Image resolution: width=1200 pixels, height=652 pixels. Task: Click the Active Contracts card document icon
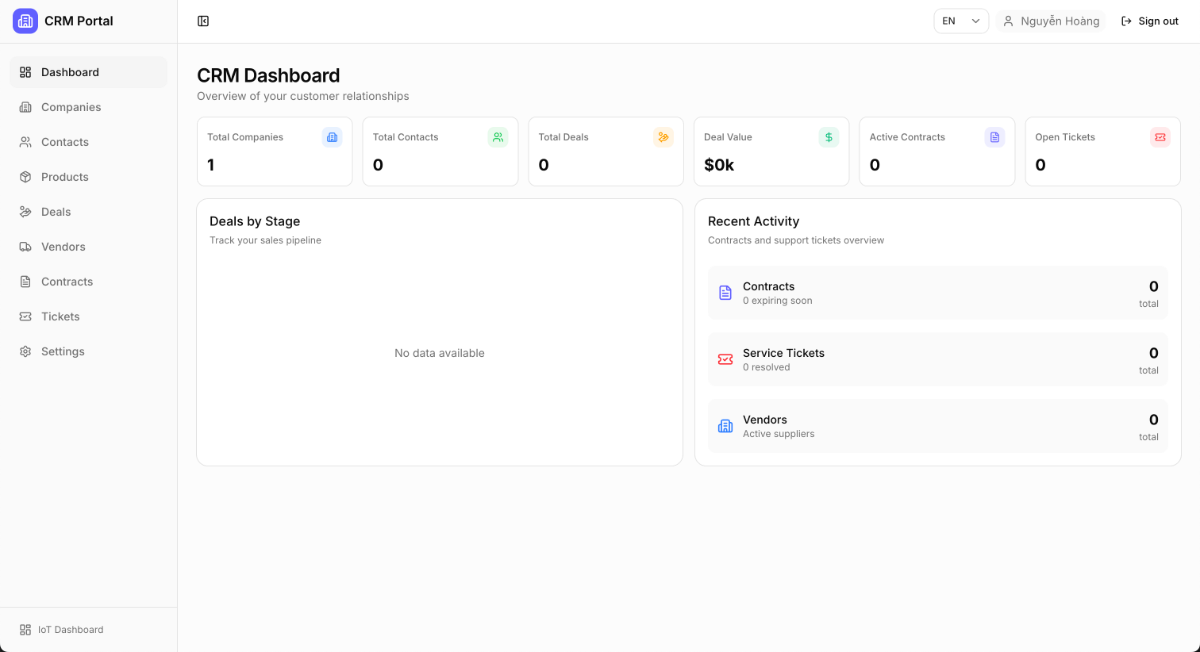coord(994,137)
